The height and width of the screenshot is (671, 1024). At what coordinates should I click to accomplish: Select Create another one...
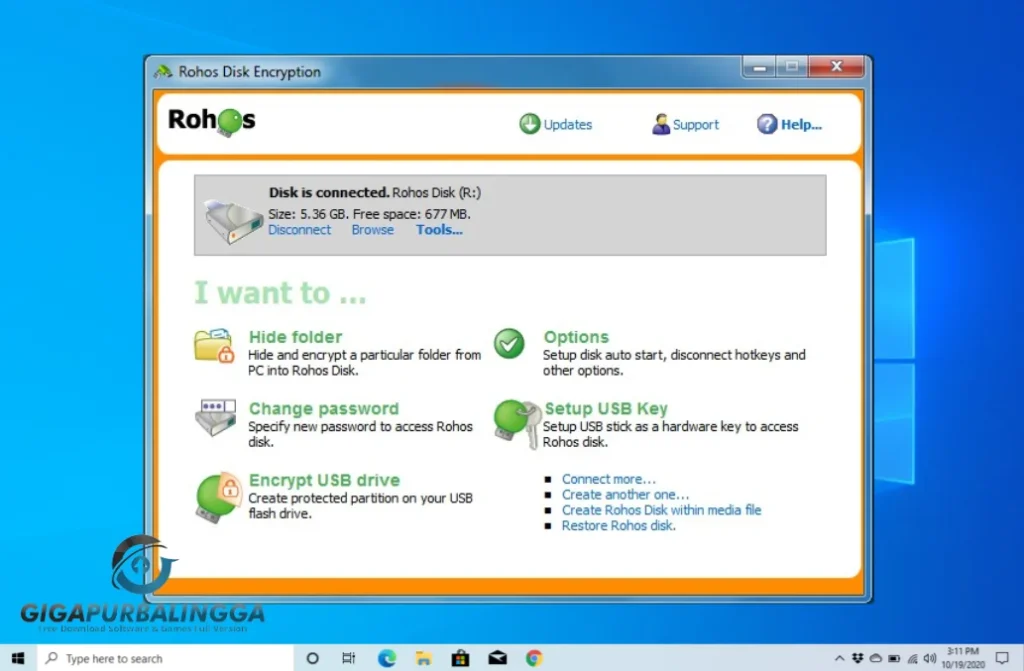625,494
